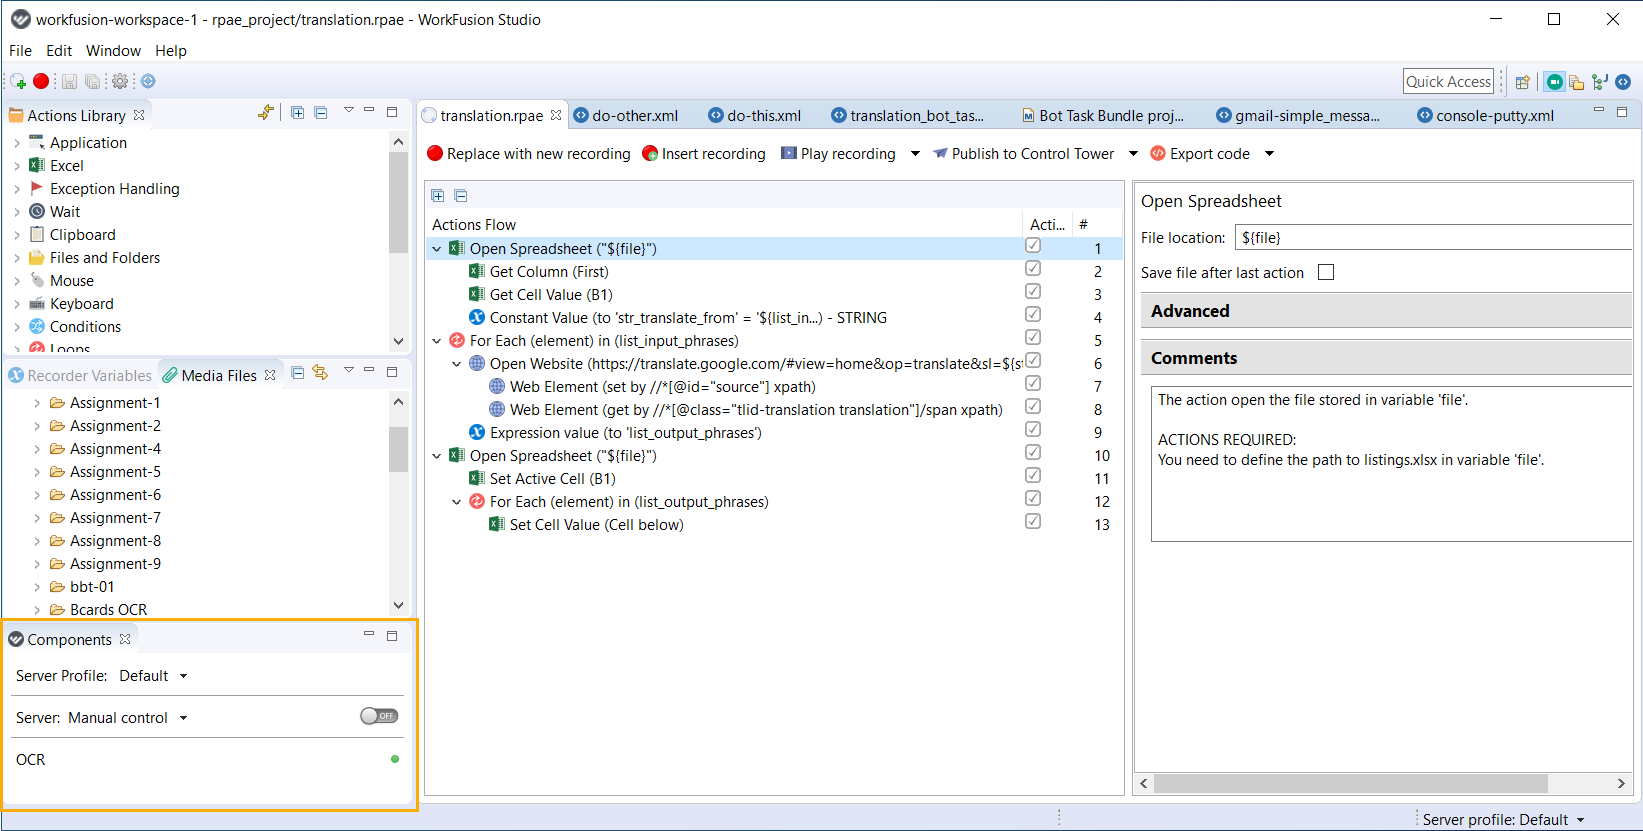
Task: Close the Components view tab
Action: click(125, 639)
